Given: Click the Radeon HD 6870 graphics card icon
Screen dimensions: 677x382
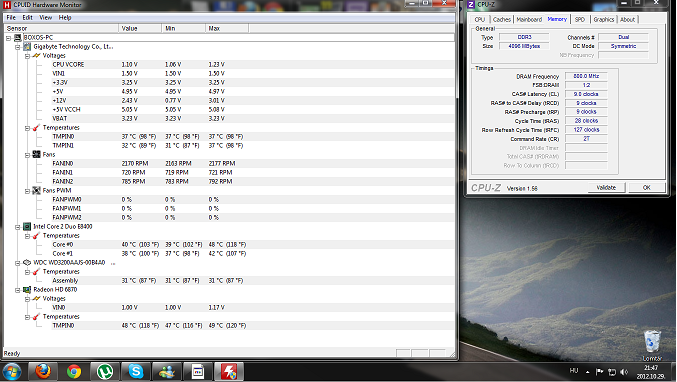Looking at the screenshot, I should click(27, 290).
